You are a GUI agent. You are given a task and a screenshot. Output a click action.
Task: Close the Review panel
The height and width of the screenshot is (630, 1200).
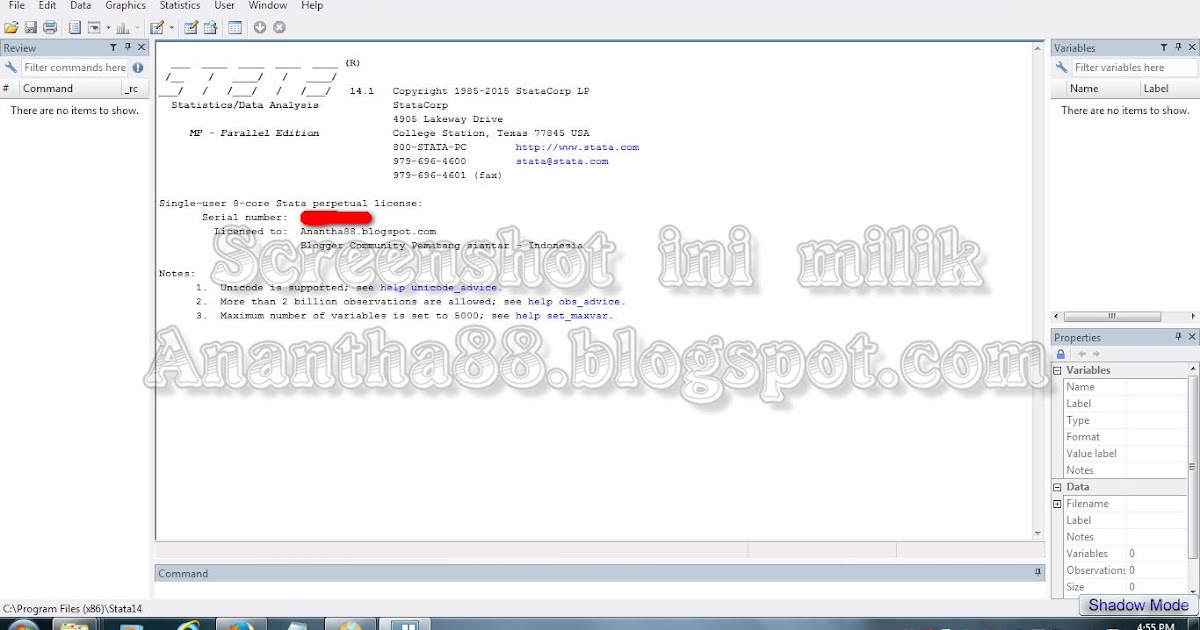click(141, 48)
